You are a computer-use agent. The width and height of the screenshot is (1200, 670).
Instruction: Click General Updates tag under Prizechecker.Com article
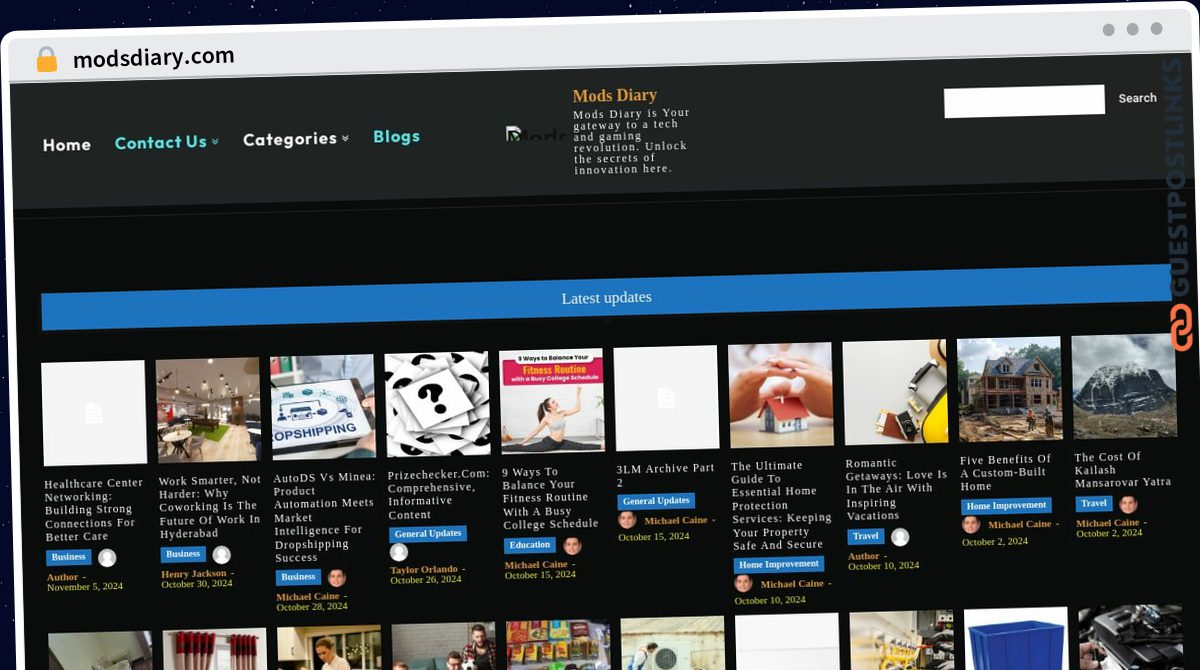[428, 534]
